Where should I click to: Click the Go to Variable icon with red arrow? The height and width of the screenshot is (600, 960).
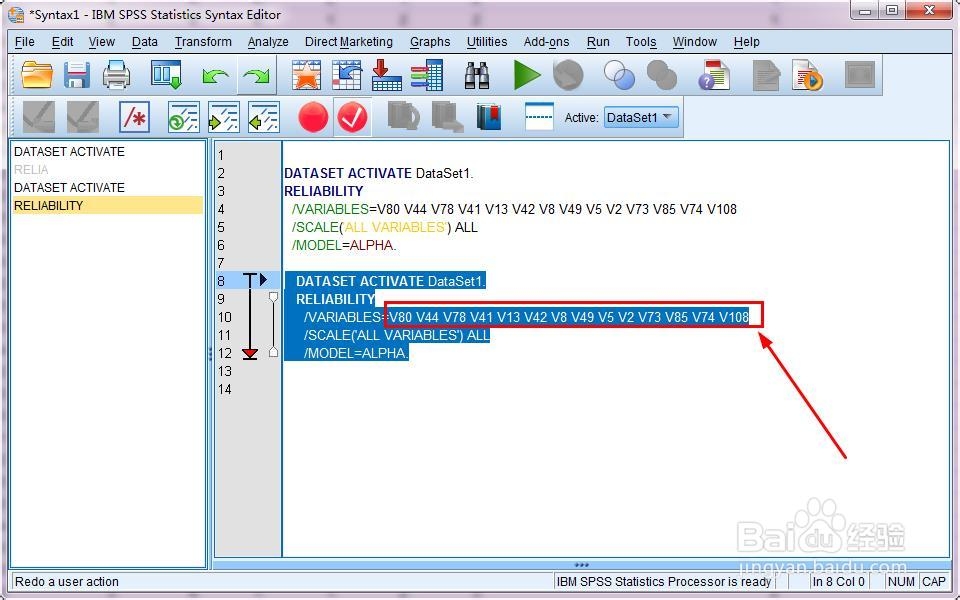(x=387, y=75)
